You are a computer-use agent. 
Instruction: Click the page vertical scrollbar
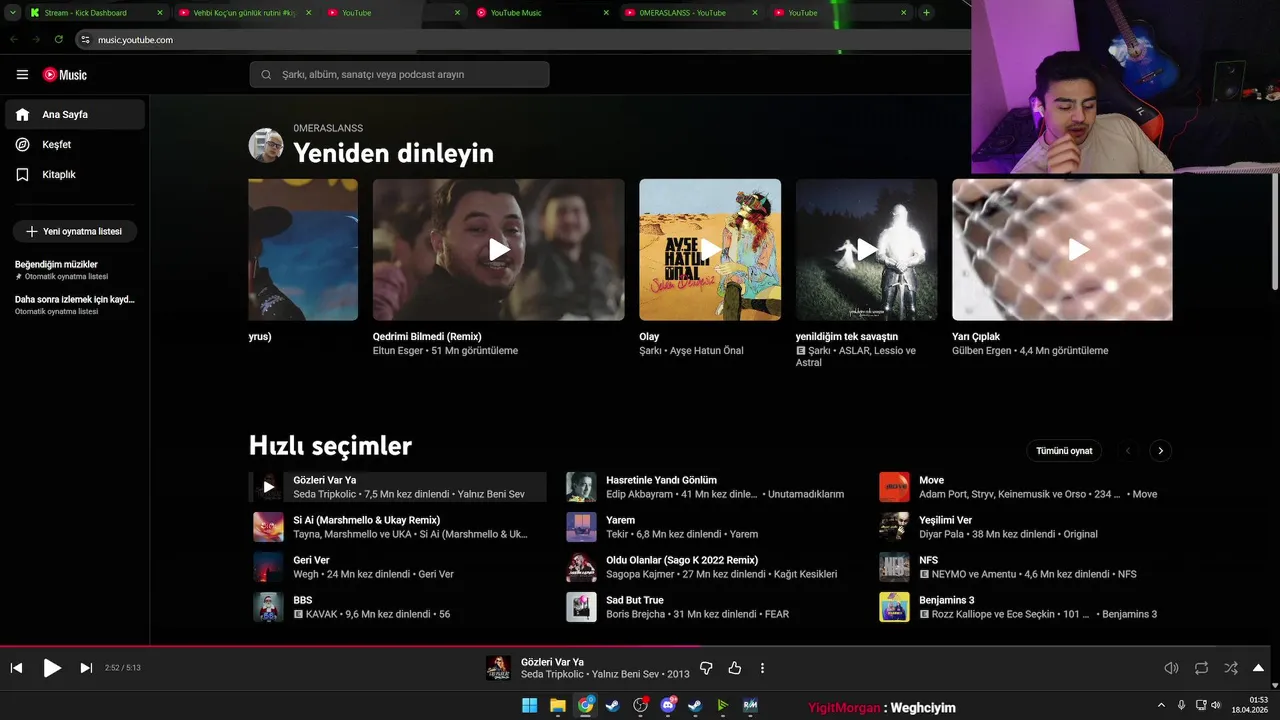1275,230
